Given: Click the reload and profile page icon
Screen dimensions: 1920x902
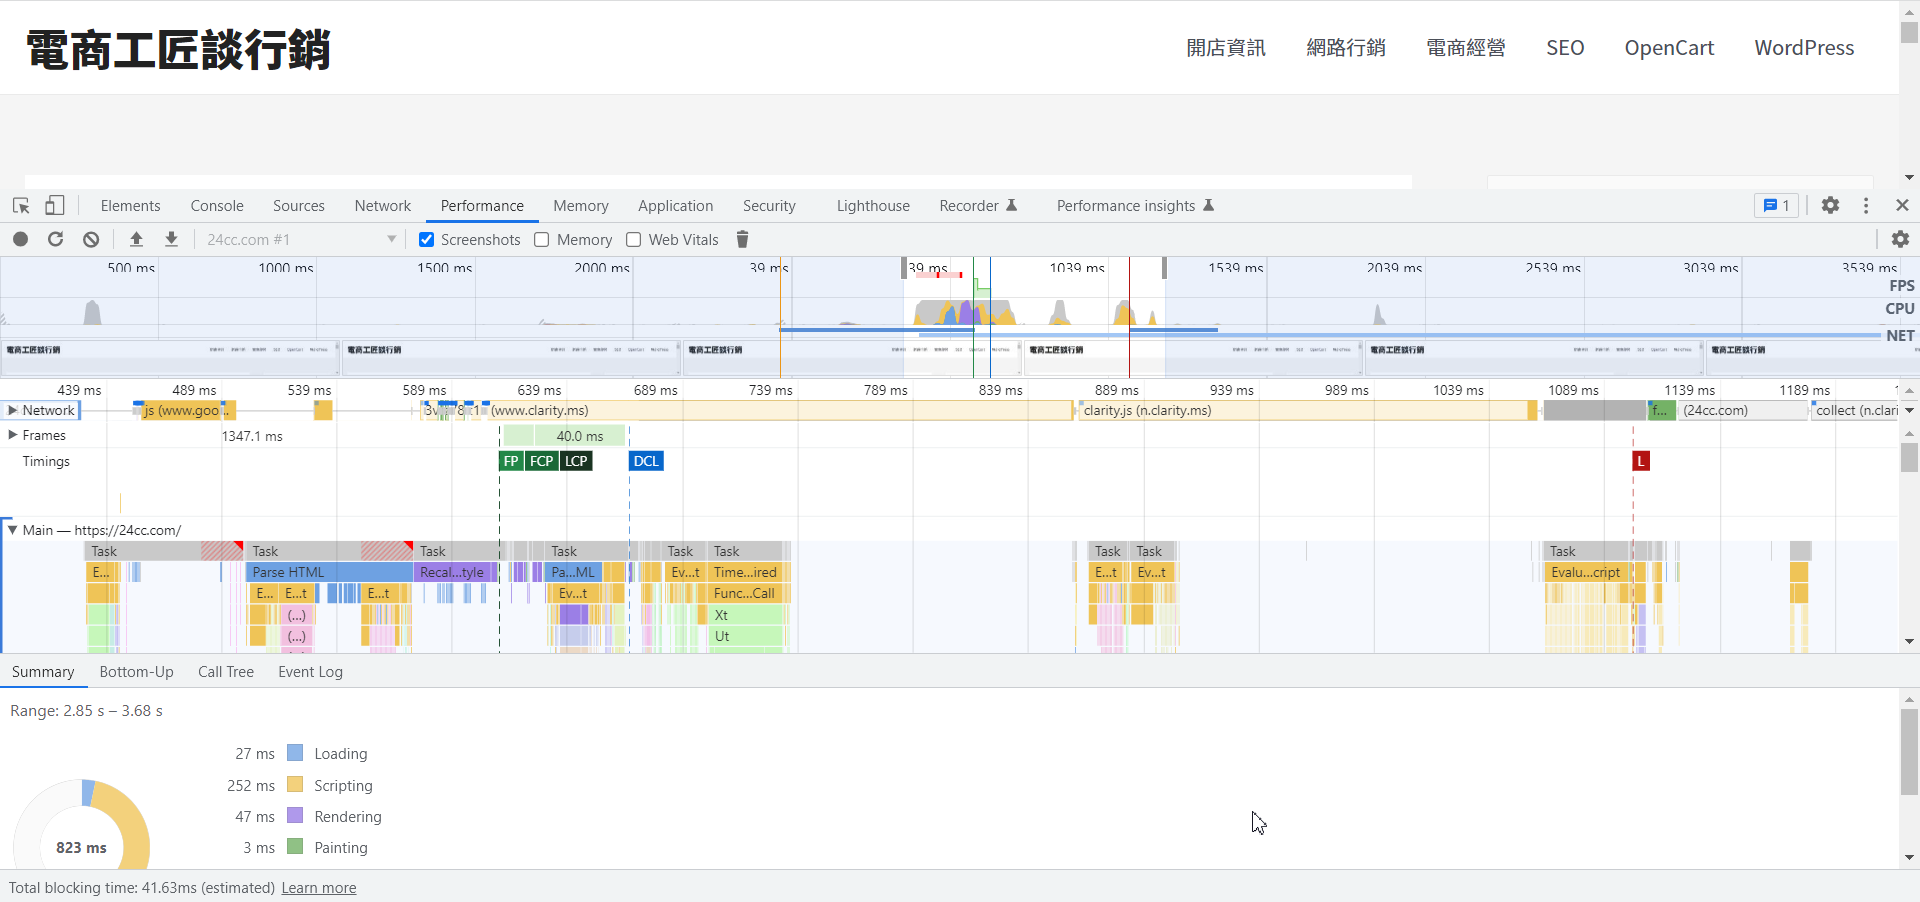Looking at the screenshot, I should click(56, 240).
